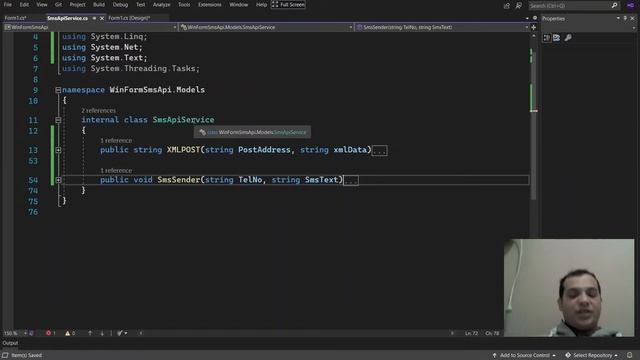The width and height of the screenshot is (640, 360).
Task: Open the Tools menu
Action: pos(184,4)
